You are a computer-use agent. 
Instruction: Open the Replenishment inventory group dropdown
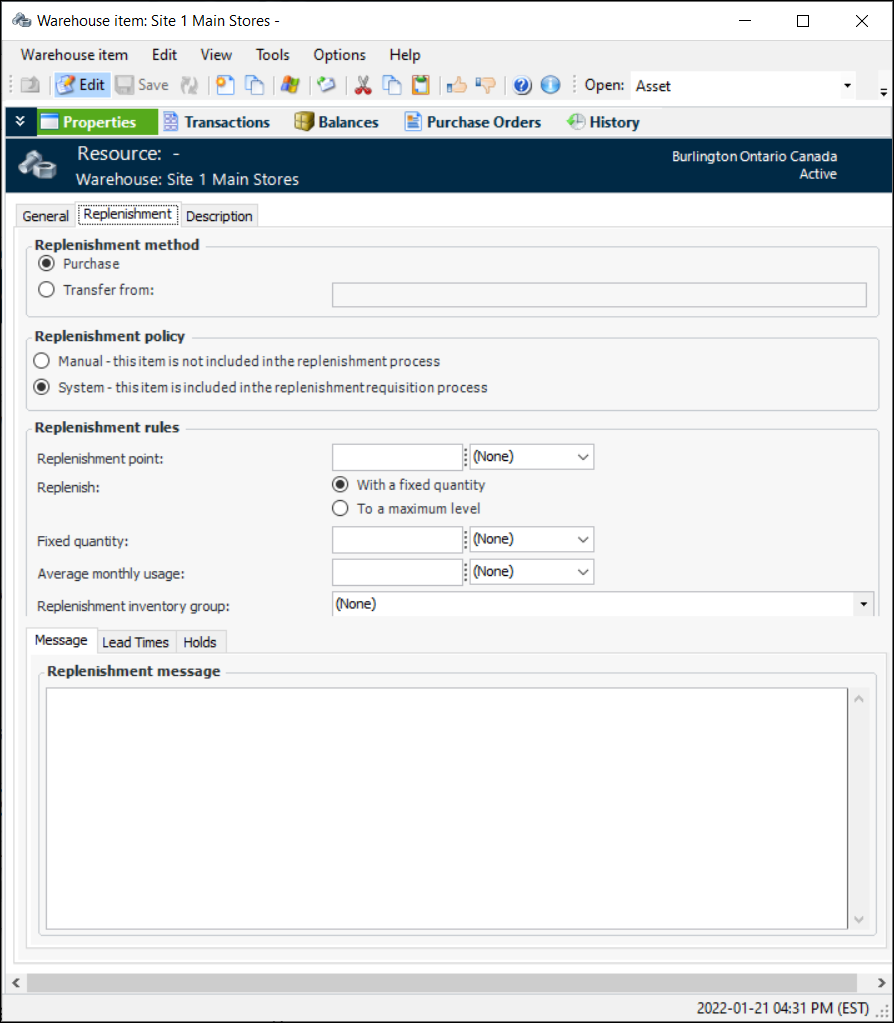click(x=863, y=604)
